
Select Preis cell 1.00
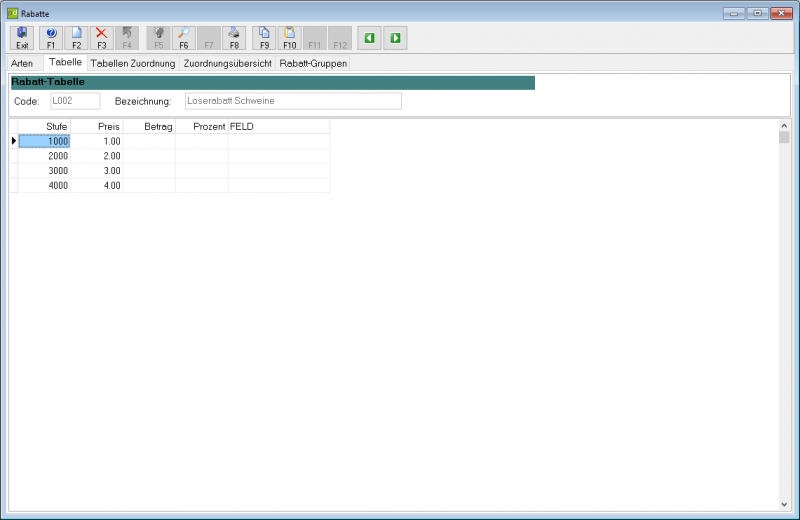[97, 141]
